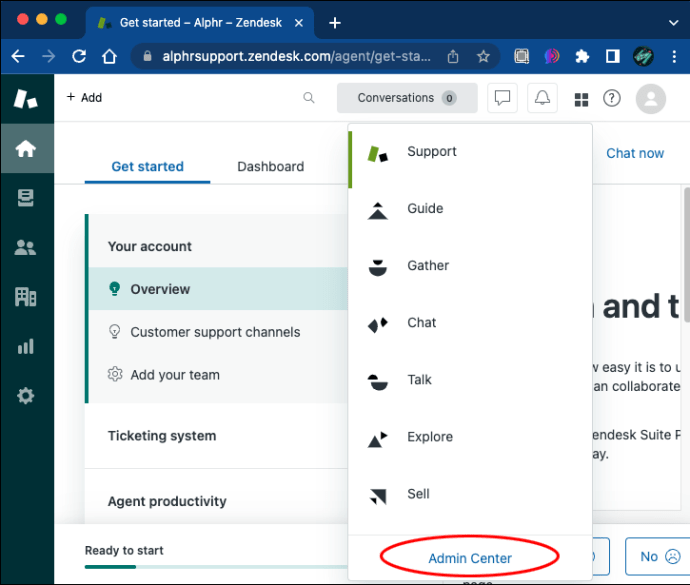Open the Admin Center link

click(470, 558)
